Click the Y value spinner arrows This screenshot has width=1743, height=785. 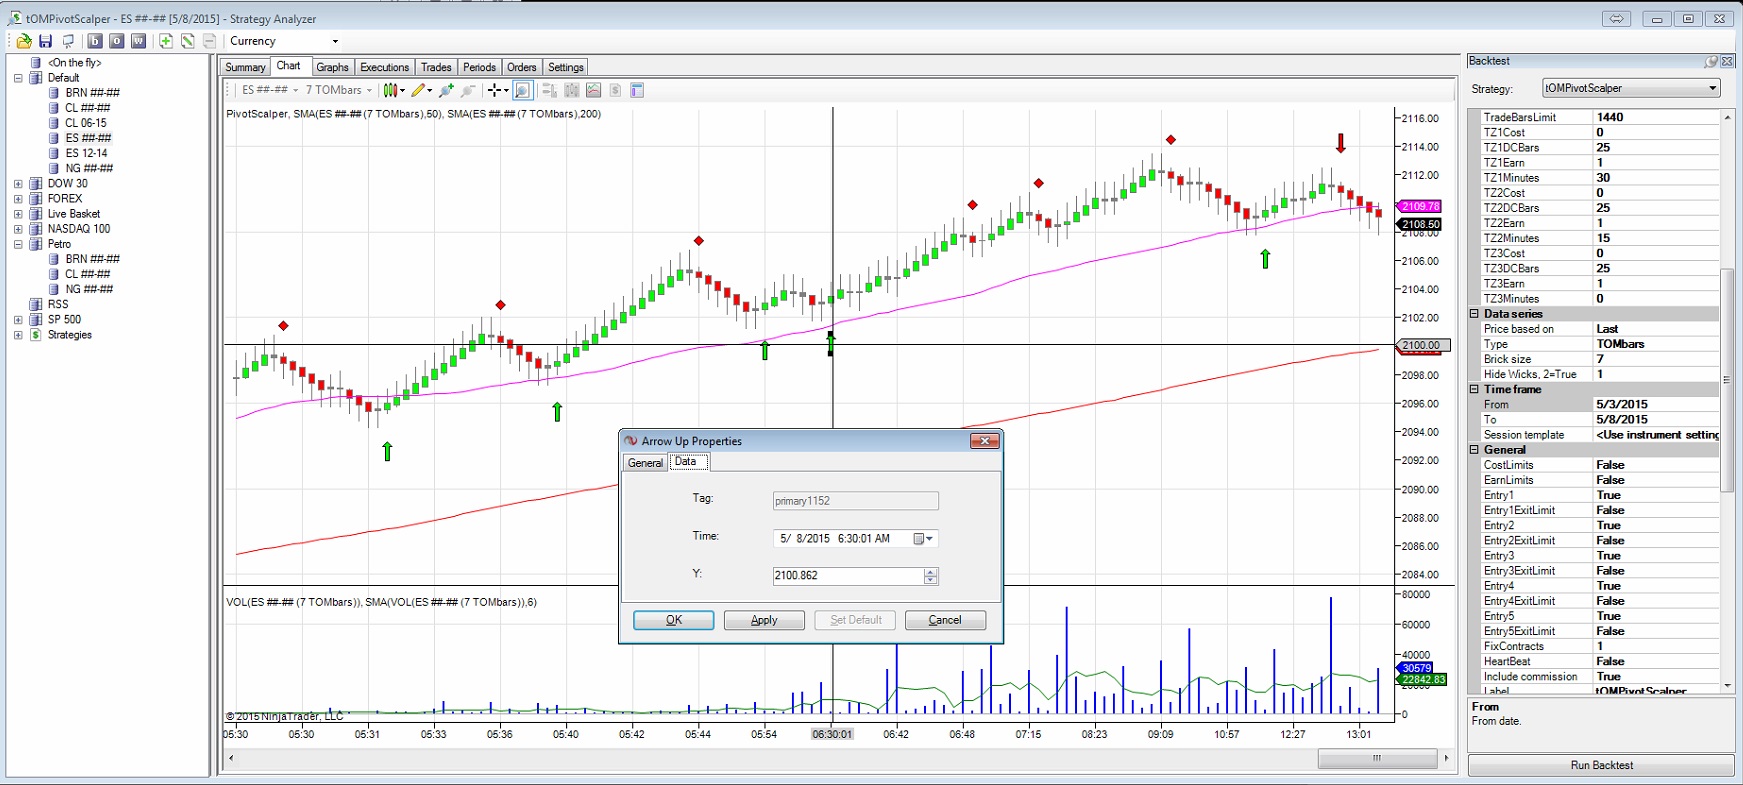pyautogui.click(x=931, y=576)
